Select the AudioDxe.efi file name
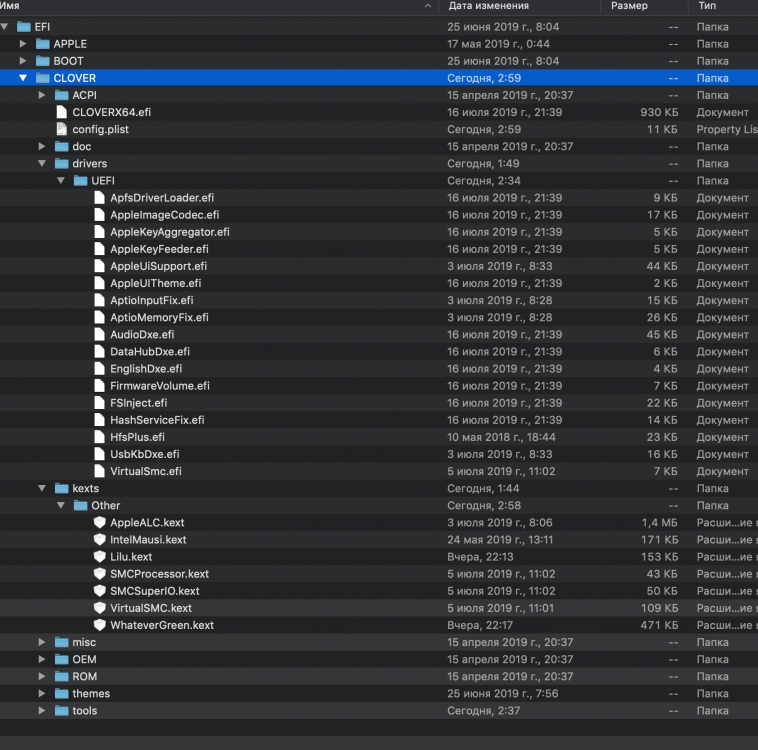This screenshot has width=758, height=750. (x=142, y=335)
